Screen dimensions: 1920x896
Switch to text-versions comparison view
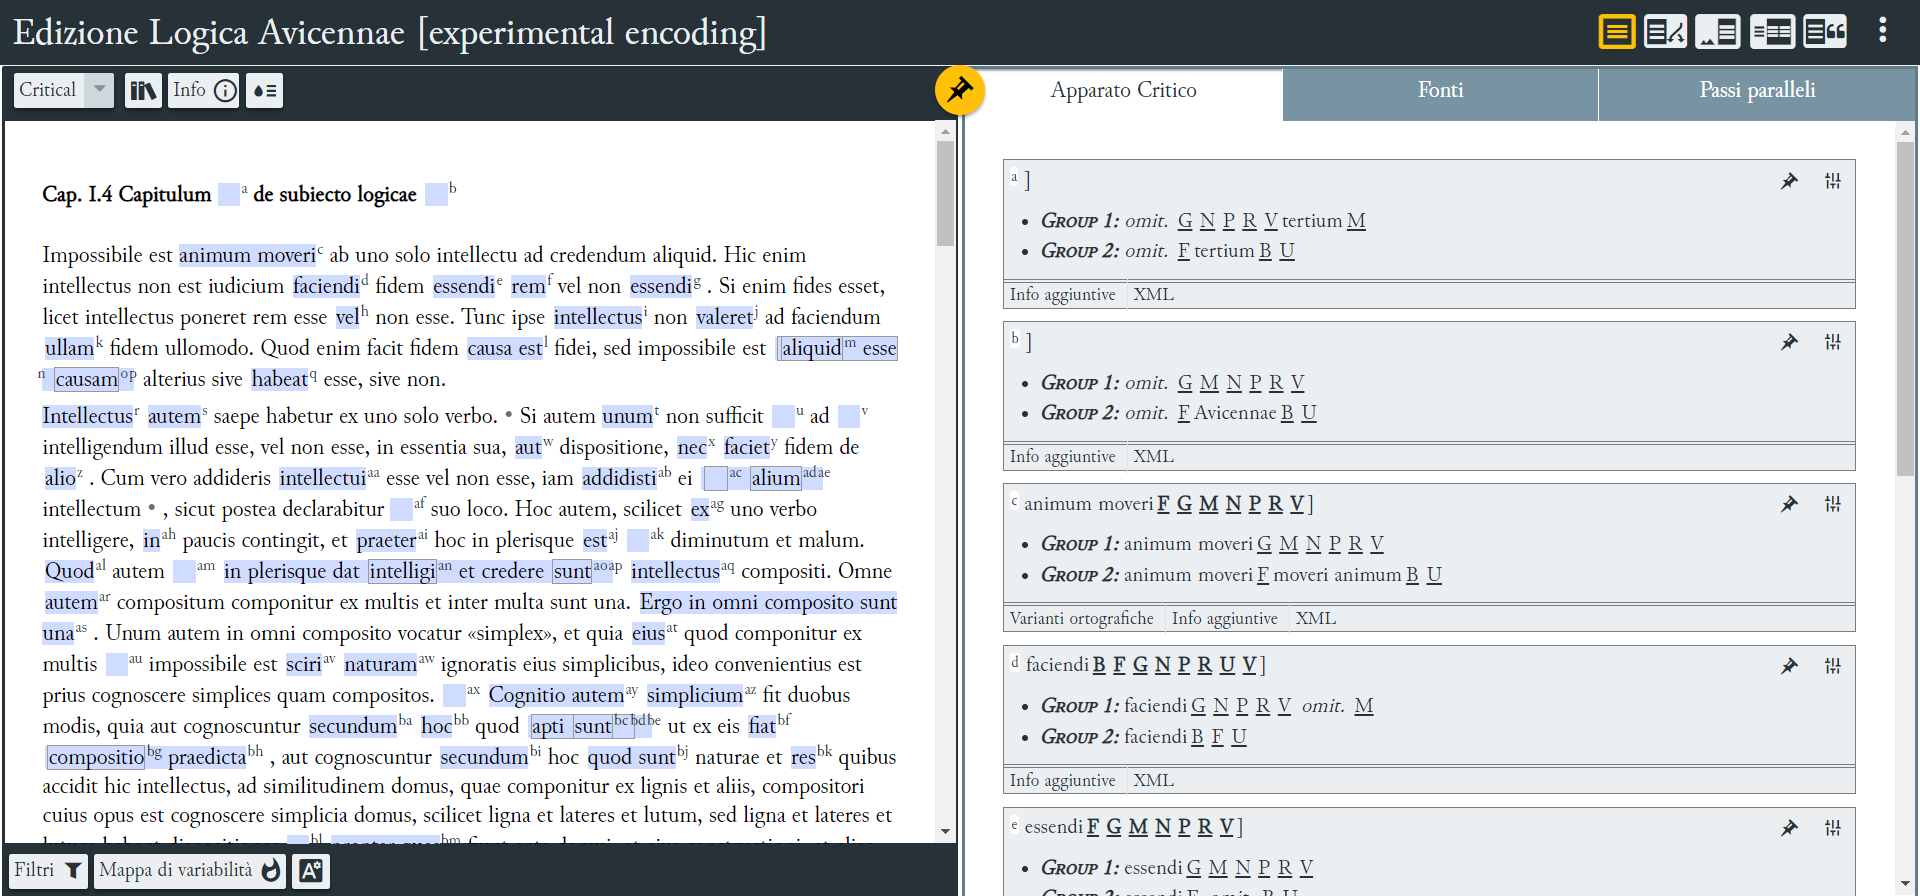1771,32
